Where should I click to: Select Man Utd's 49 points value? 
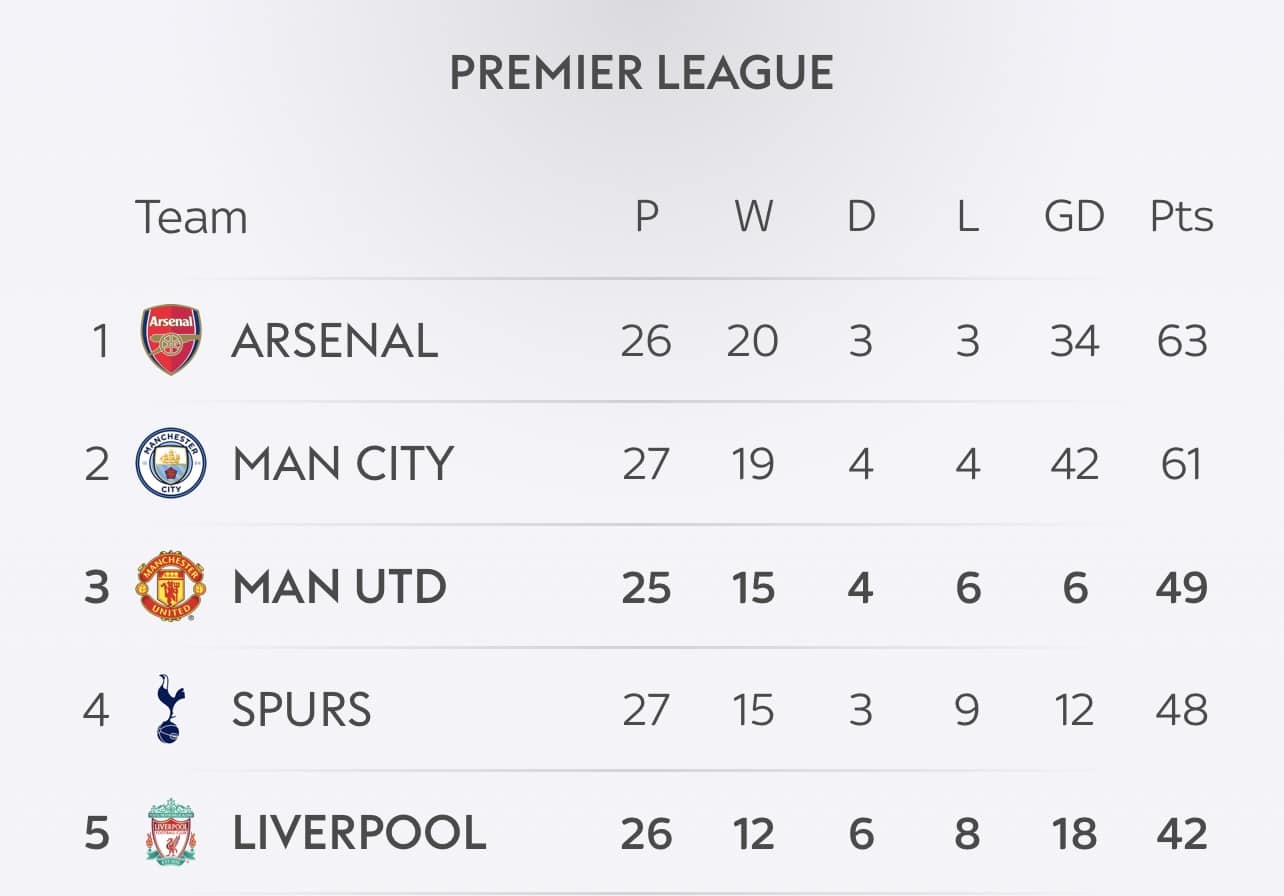tap(1182, 587)
